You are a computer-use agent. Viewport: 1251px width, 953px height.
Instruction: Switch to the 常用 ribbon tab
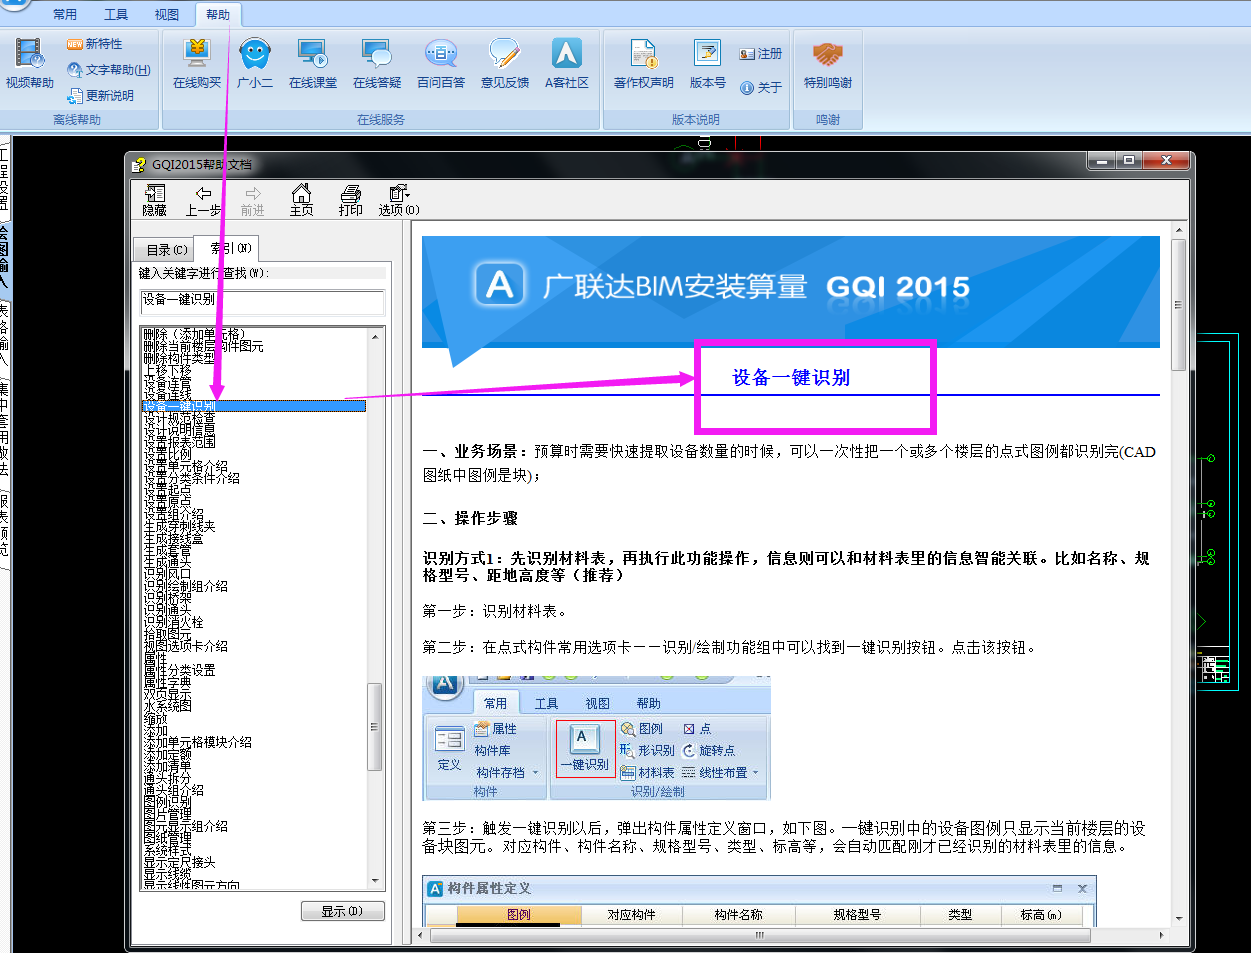(x=65, y=14)
